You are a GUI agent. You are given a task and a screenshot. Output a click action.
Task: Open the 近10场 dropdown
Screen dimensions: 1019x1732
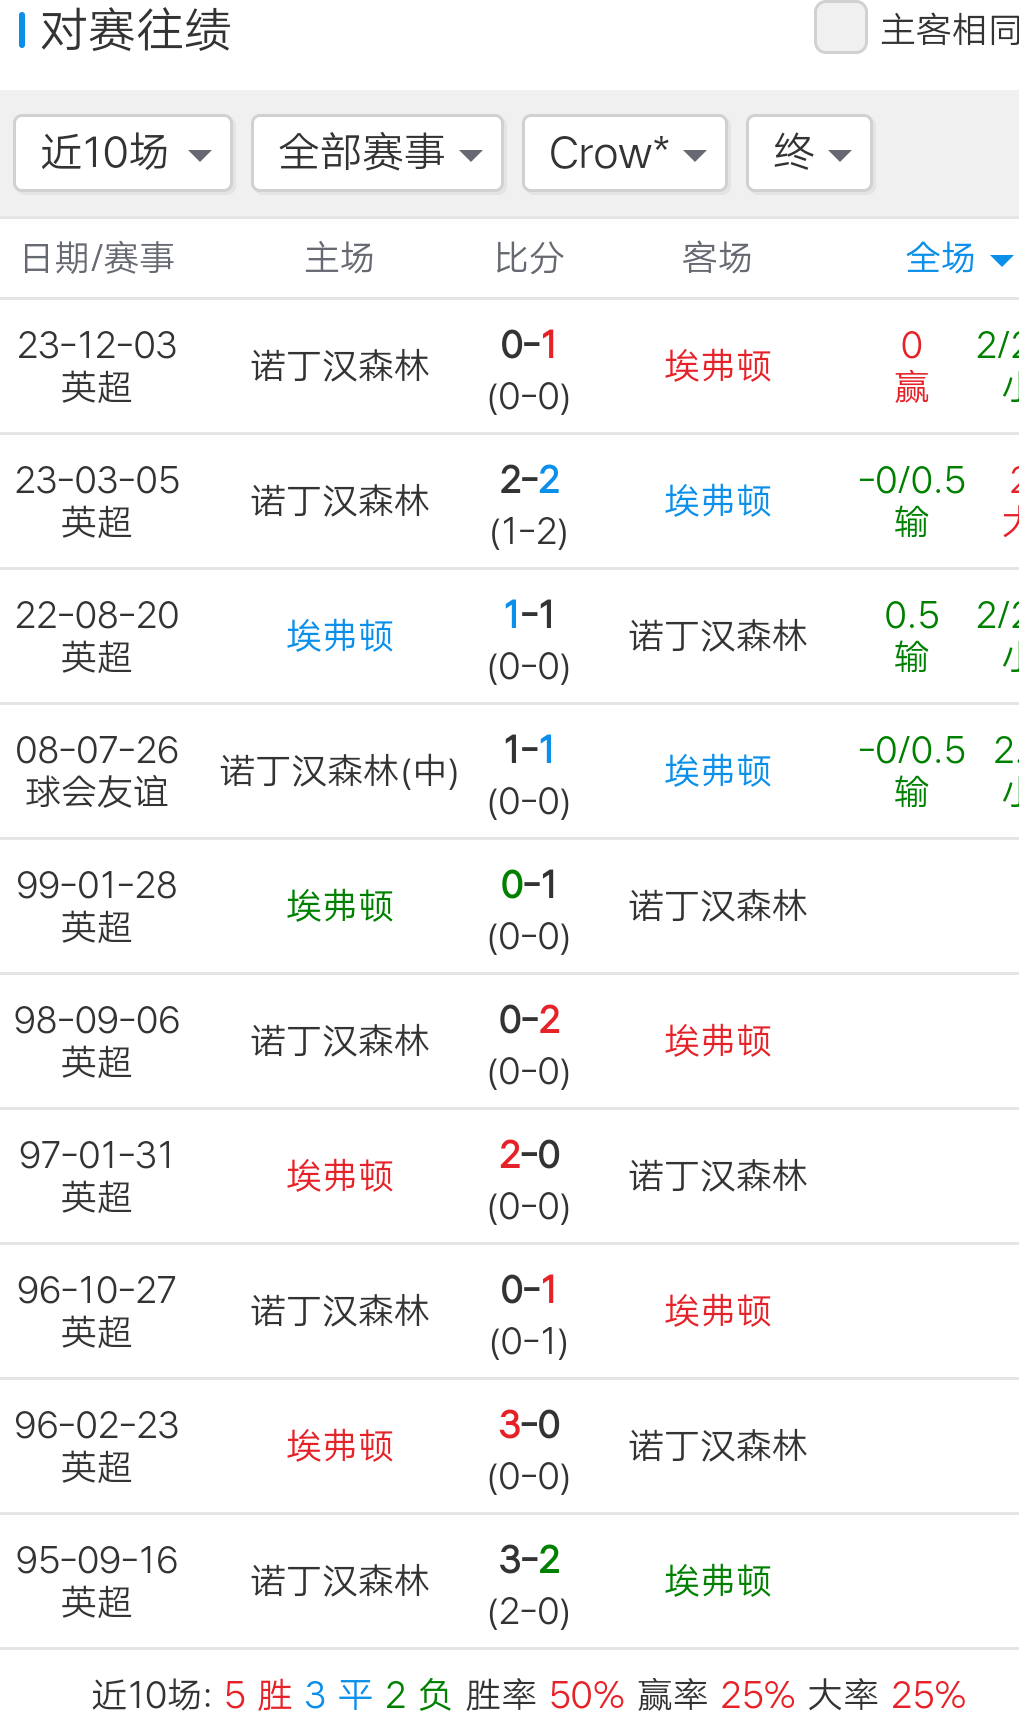pos(123,153)
